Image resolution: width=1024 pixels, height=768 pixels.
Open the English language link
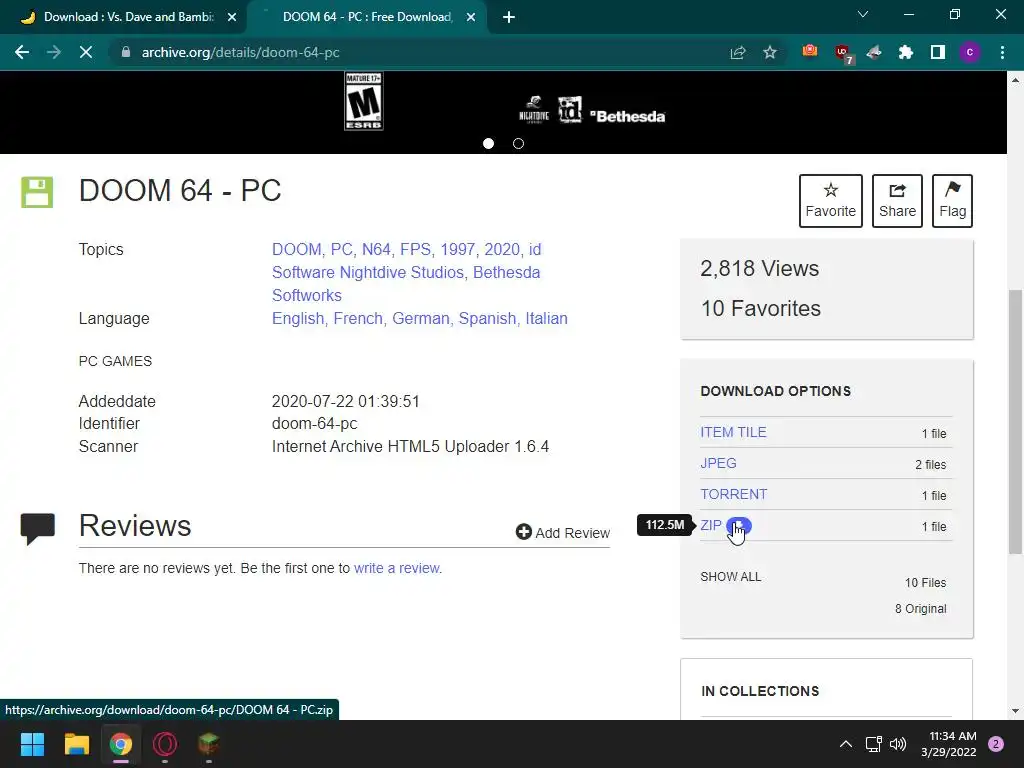pos(300,319)
